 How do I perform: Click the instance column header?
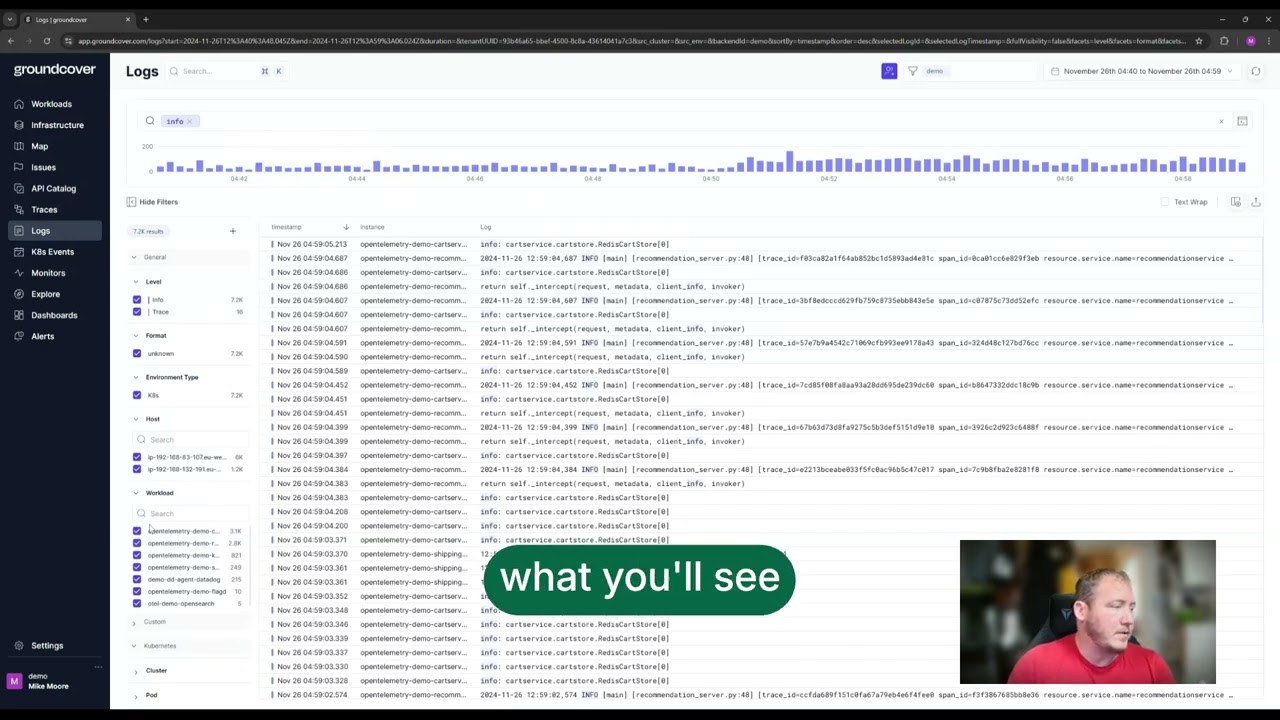coord(372,227)
